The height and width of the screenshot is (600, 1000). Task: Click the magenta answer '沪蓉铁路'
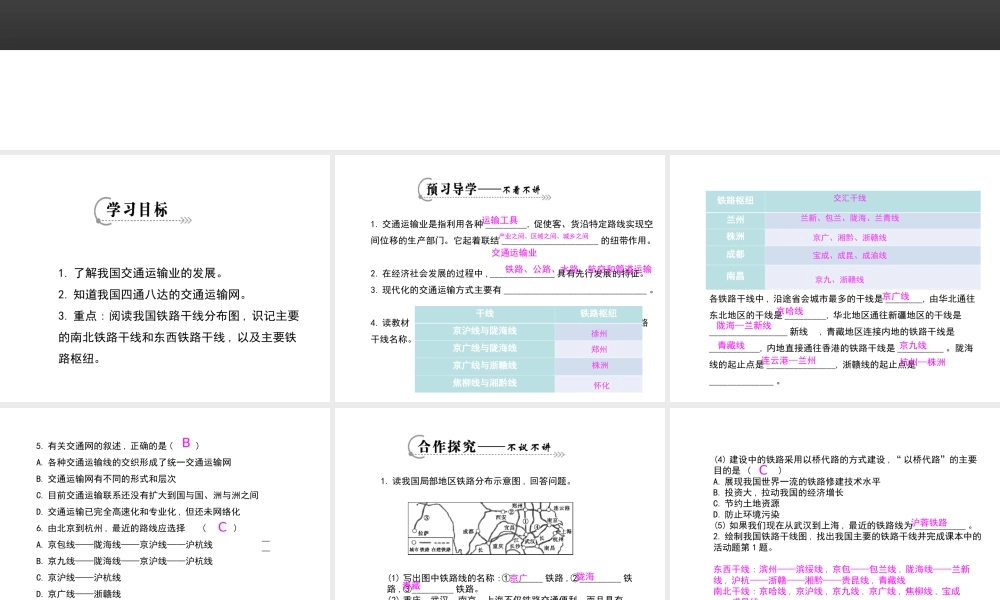click(x=929, y=523)
